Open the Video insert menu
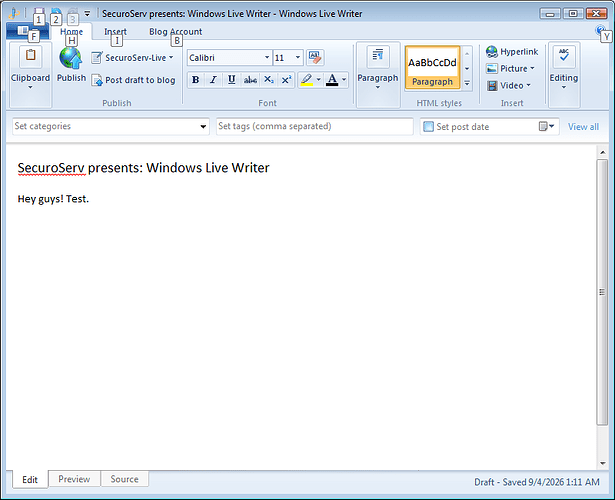 [508, 85]
